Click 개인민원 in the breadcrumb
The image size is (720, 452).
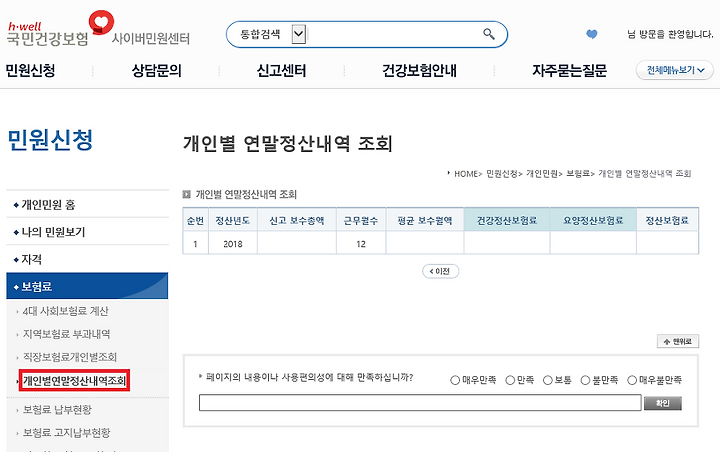[x=541, y=174]
